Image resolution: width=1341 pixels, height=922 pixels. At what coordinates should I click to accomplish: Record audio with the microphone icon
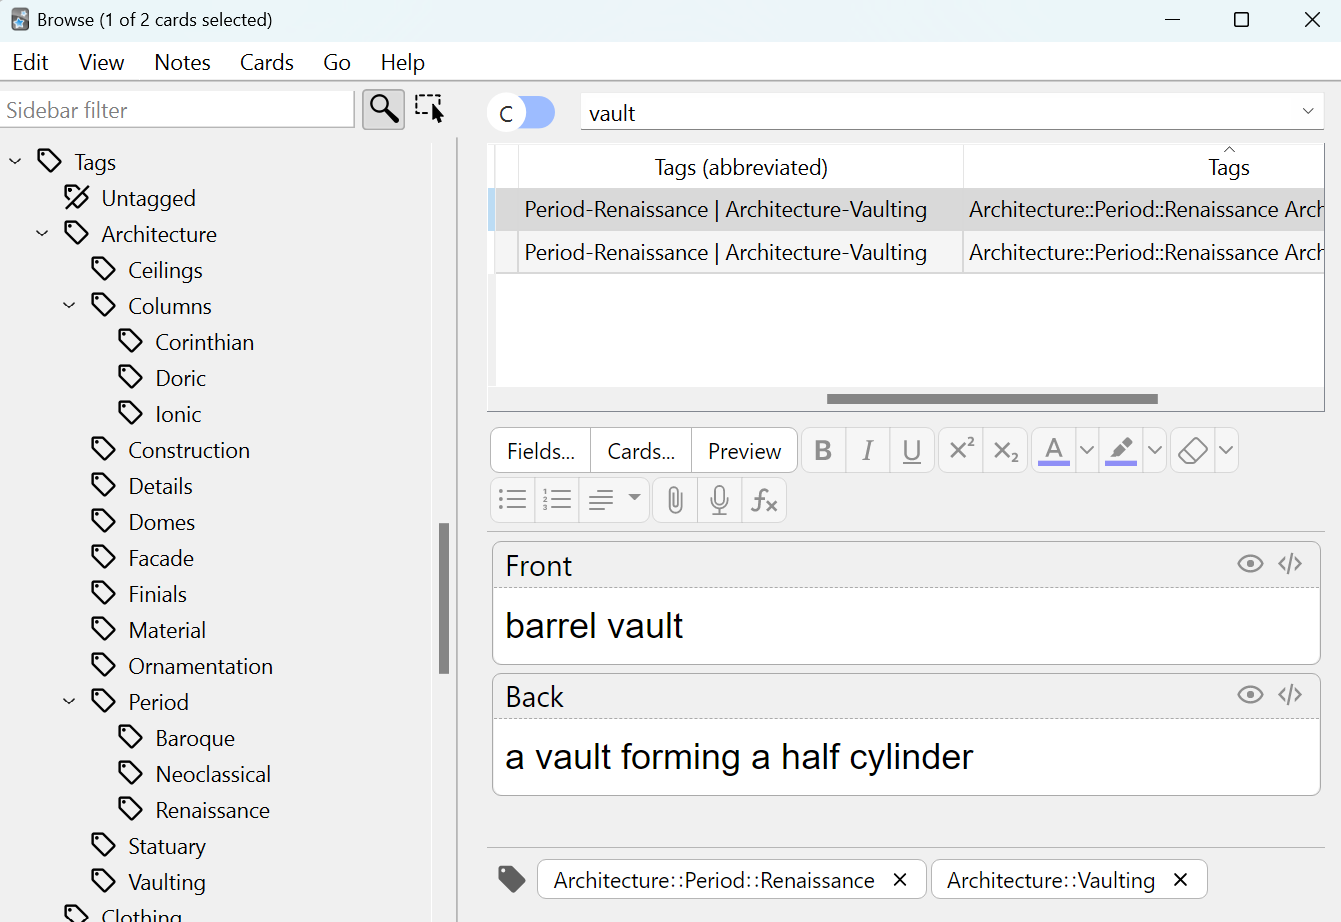point(719,500)
